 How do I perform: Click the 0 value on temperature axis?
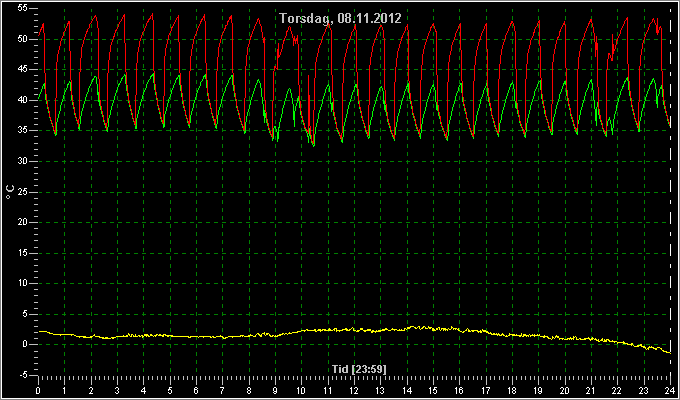[x=25, y=344]
